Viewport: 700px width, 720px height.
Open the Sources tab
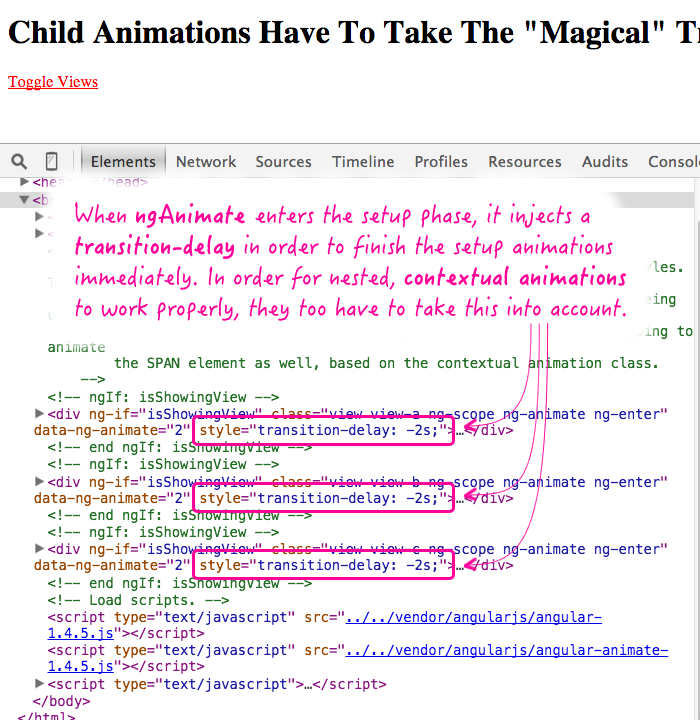point(283,161)
